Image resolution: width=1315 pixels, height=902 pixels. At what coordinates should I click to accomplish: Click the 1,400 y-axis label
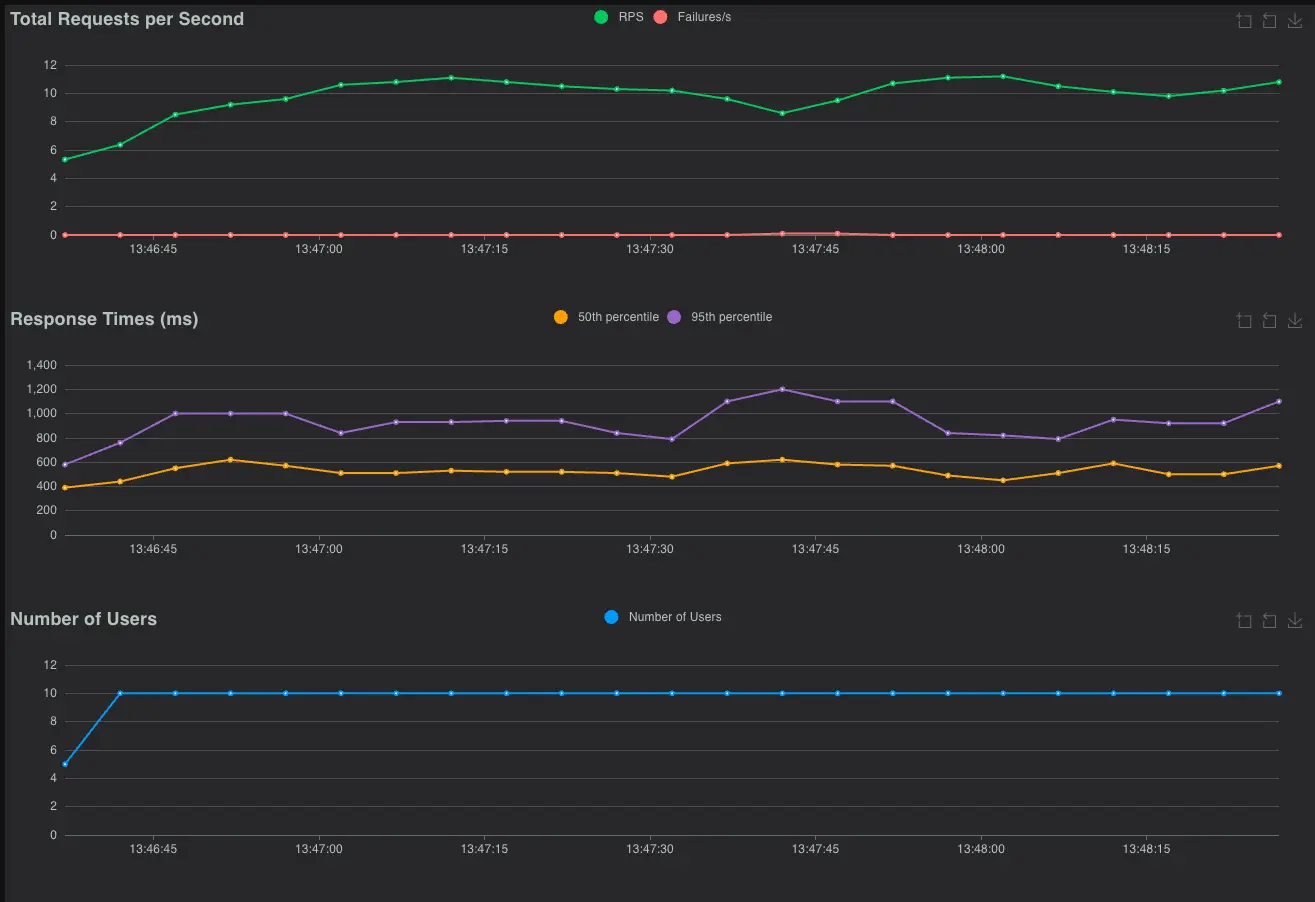[42, 365]
